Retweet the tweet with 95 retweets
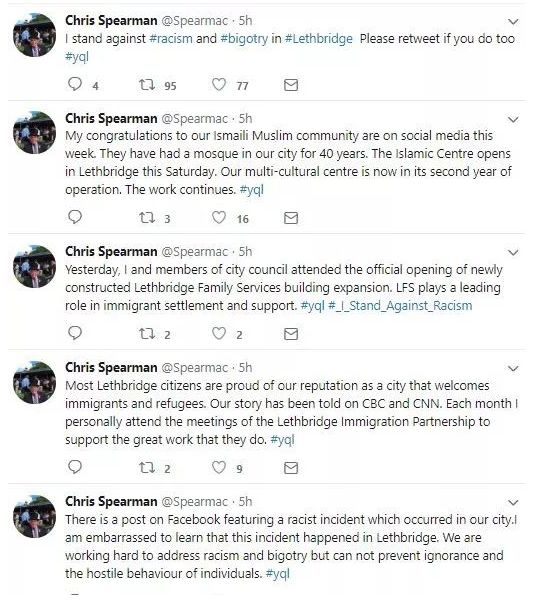This screenshot has height=606, width=545. click(147, 85)
